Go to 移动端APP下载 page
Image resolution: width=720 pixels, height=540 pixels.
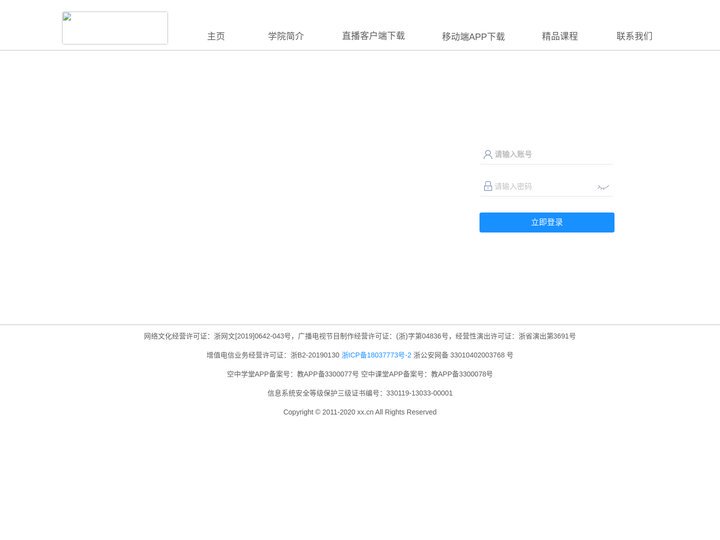473,36
